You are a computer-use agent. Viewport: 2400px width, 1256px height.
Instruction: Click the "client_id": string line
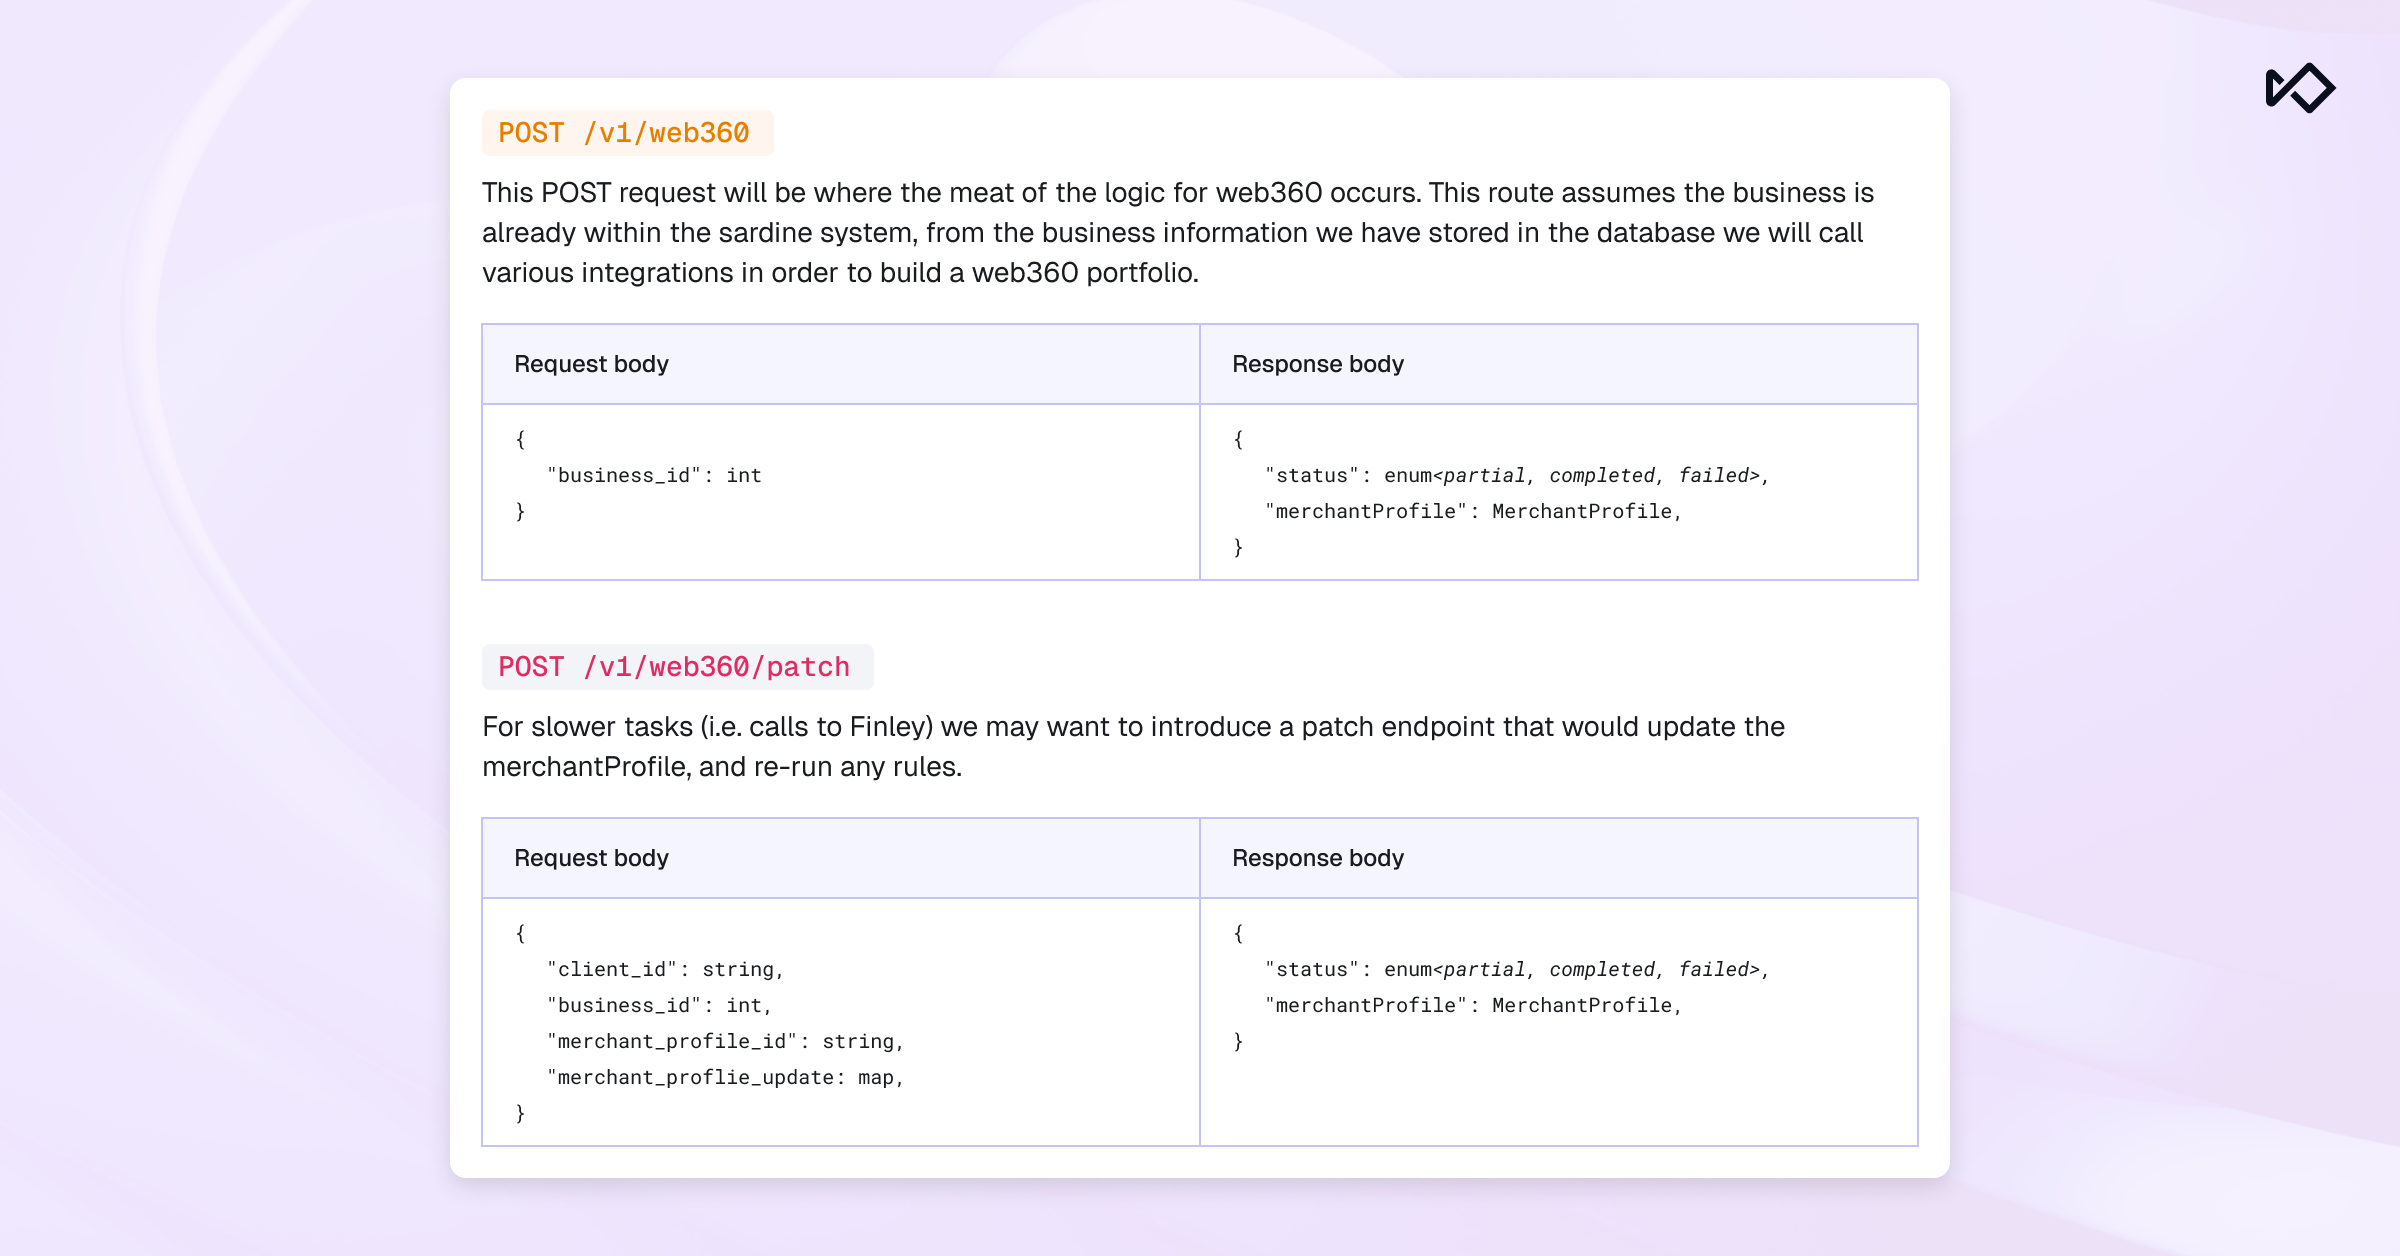pos(665,970)
